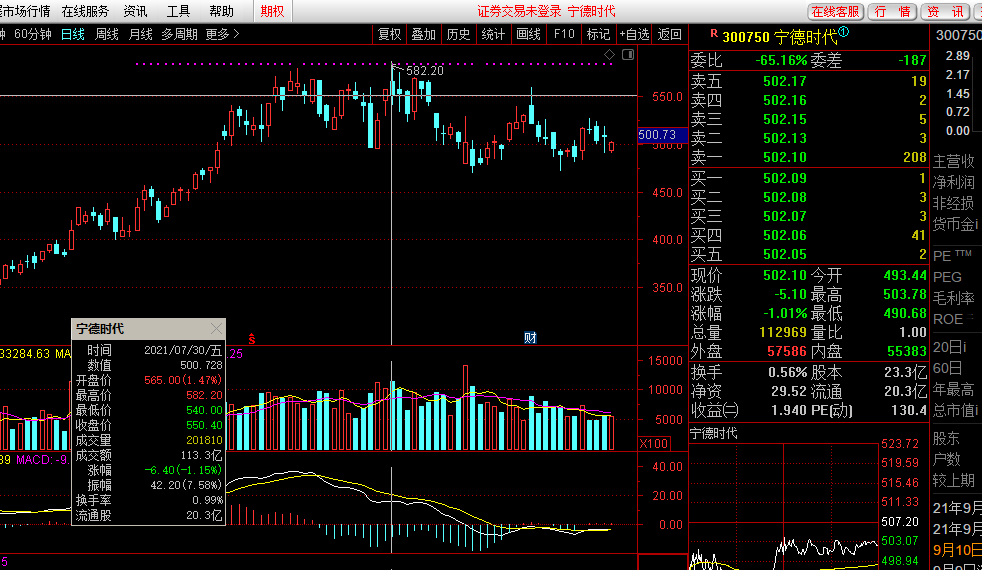Click the 标记 mark button
982x570 pixels.
click(598, 34)
